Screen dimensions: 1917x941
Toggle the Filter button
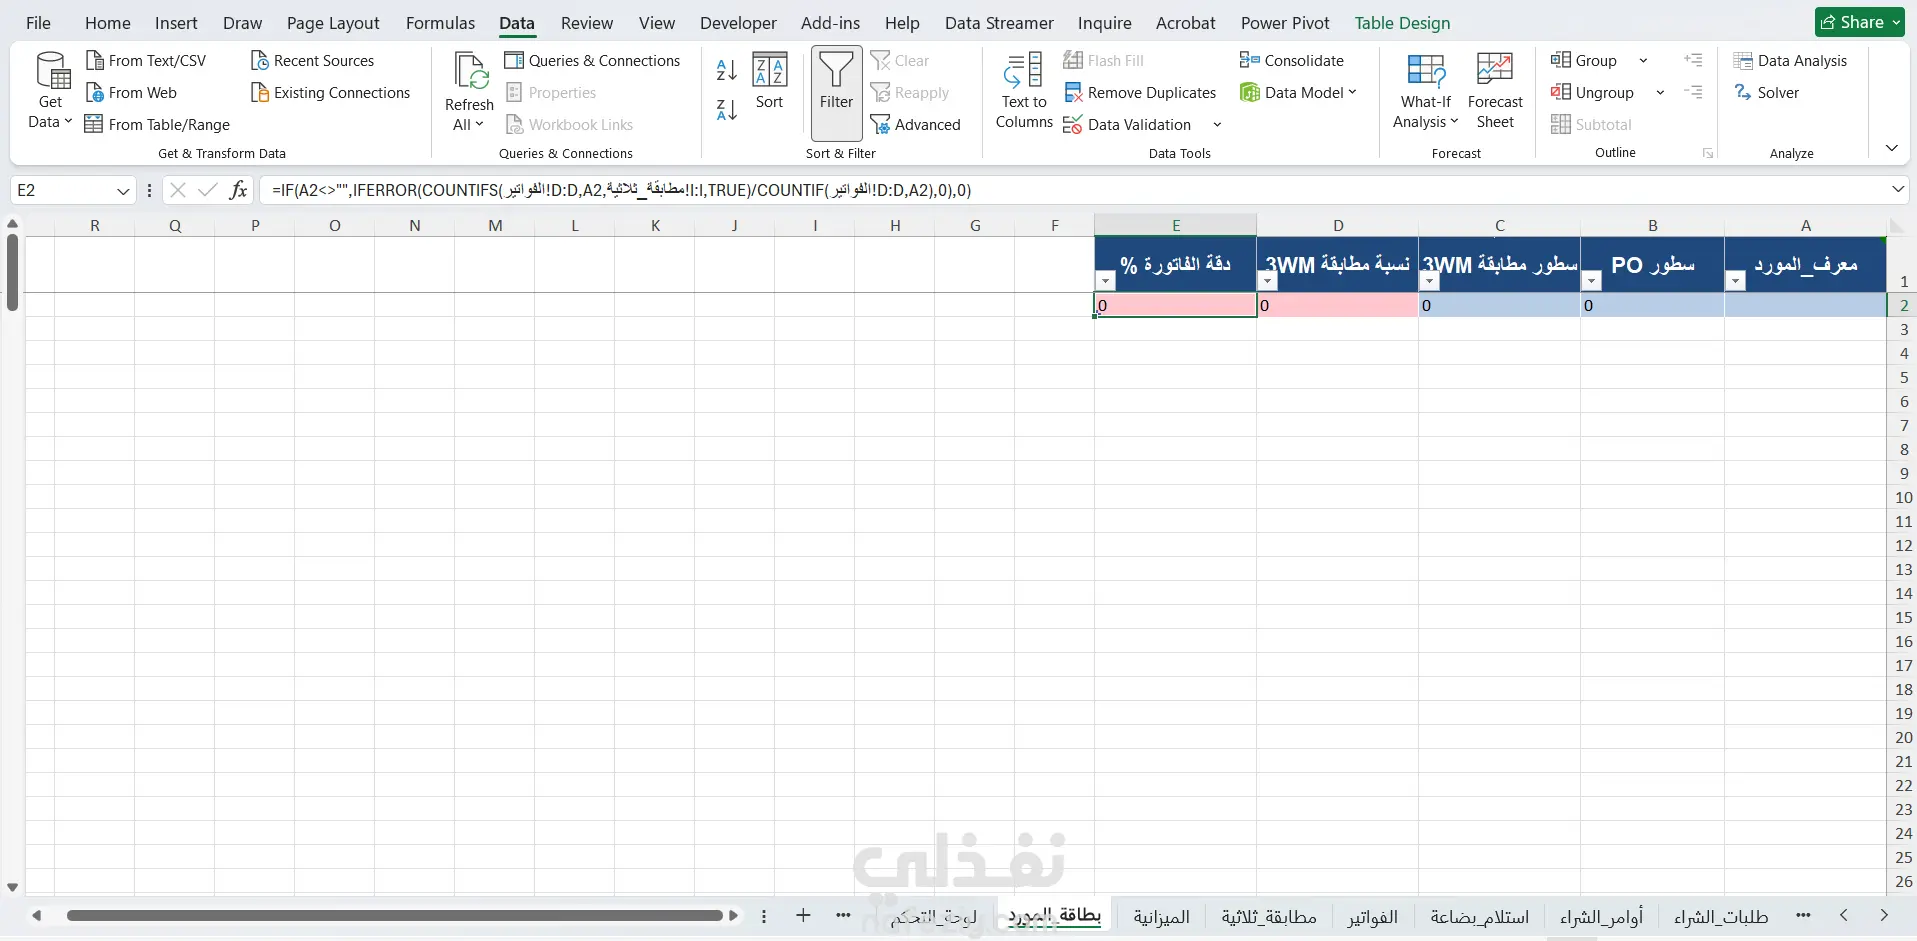point(836,92)
